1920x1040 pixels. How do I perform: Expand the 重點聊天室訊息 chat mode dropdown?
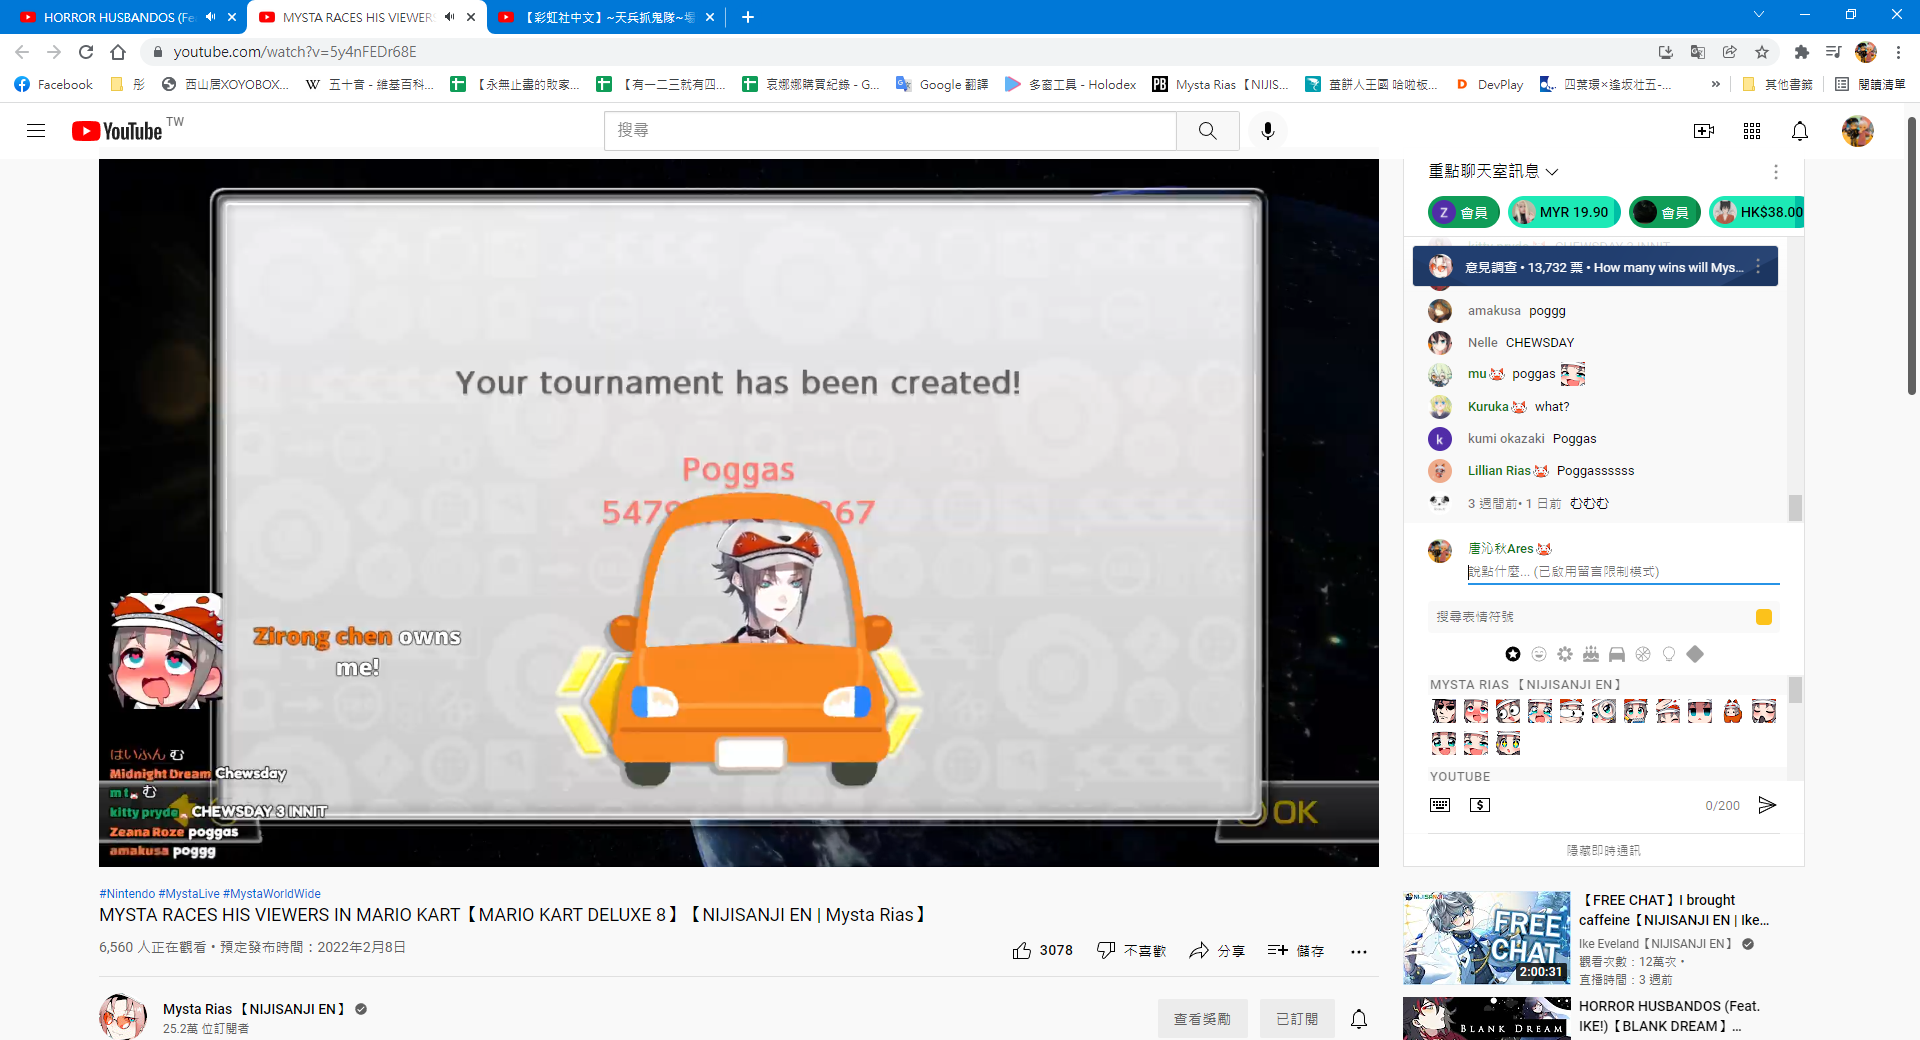click(x=1493, y=172)
